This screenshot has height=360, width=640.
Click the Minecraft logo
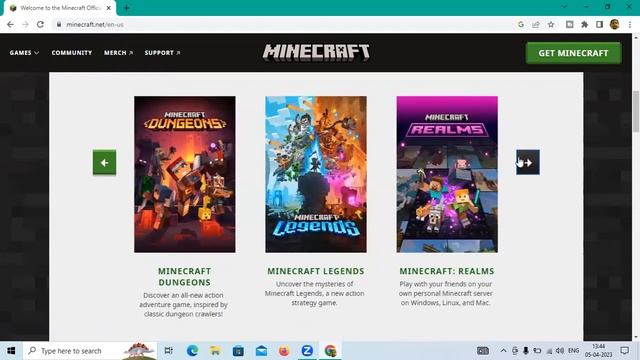(x=316, y=53)
